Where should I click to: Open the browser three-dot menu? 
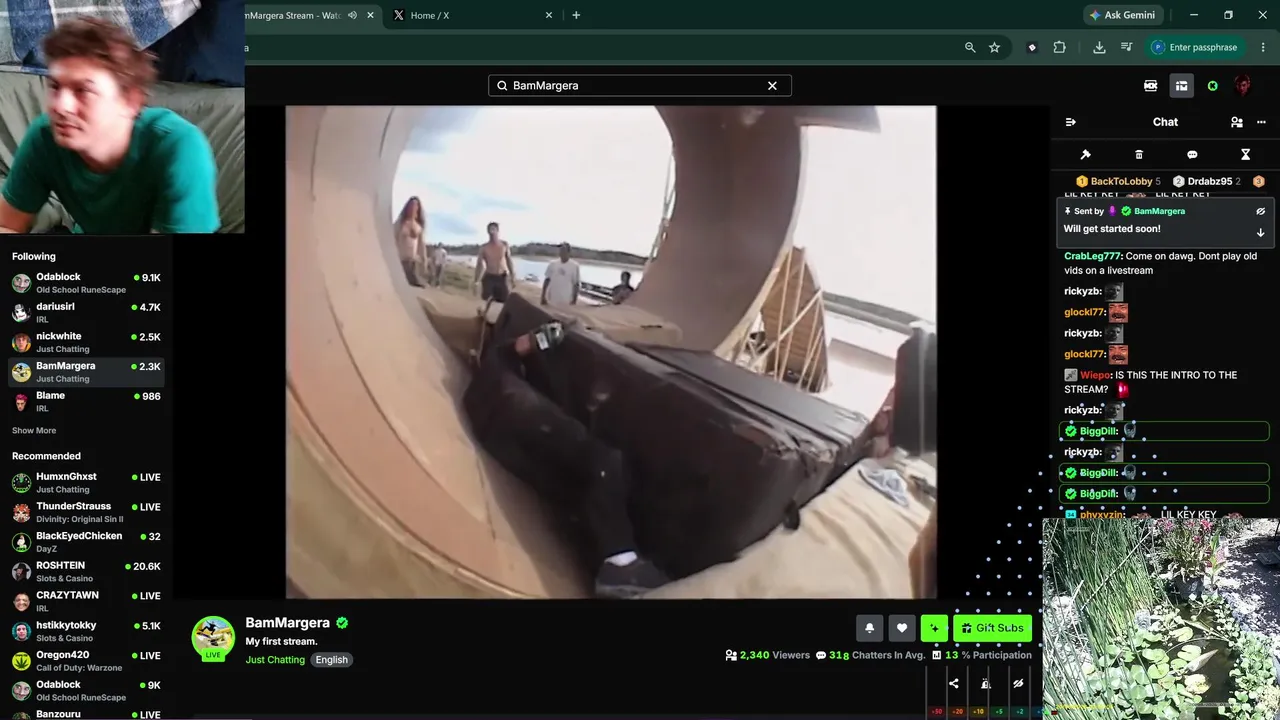point(1264,47)
